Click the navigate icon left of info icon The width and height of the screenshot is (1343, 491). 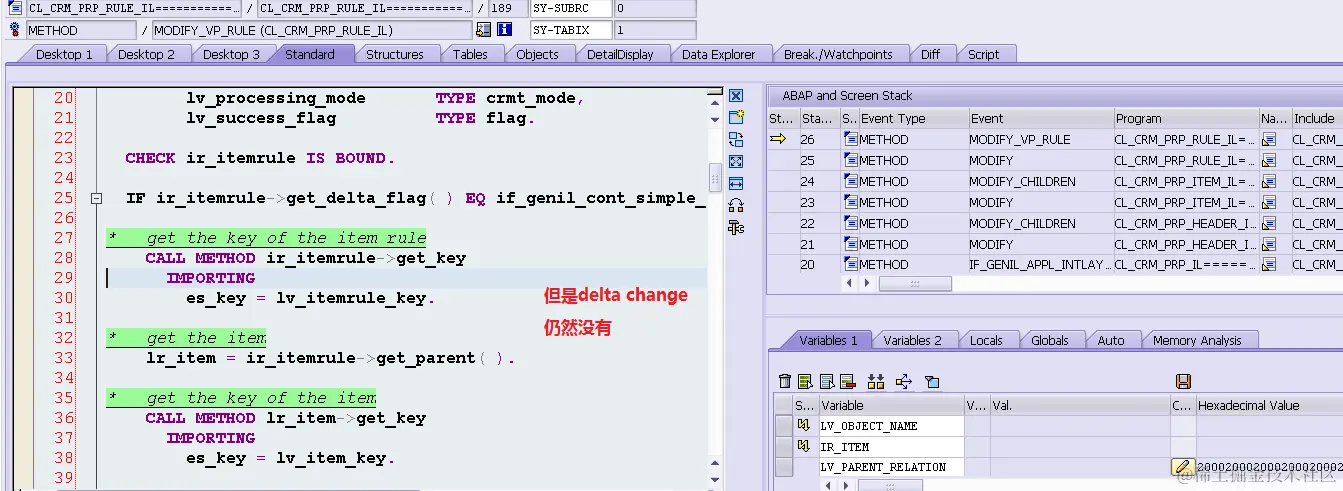(x=484, y=30)
